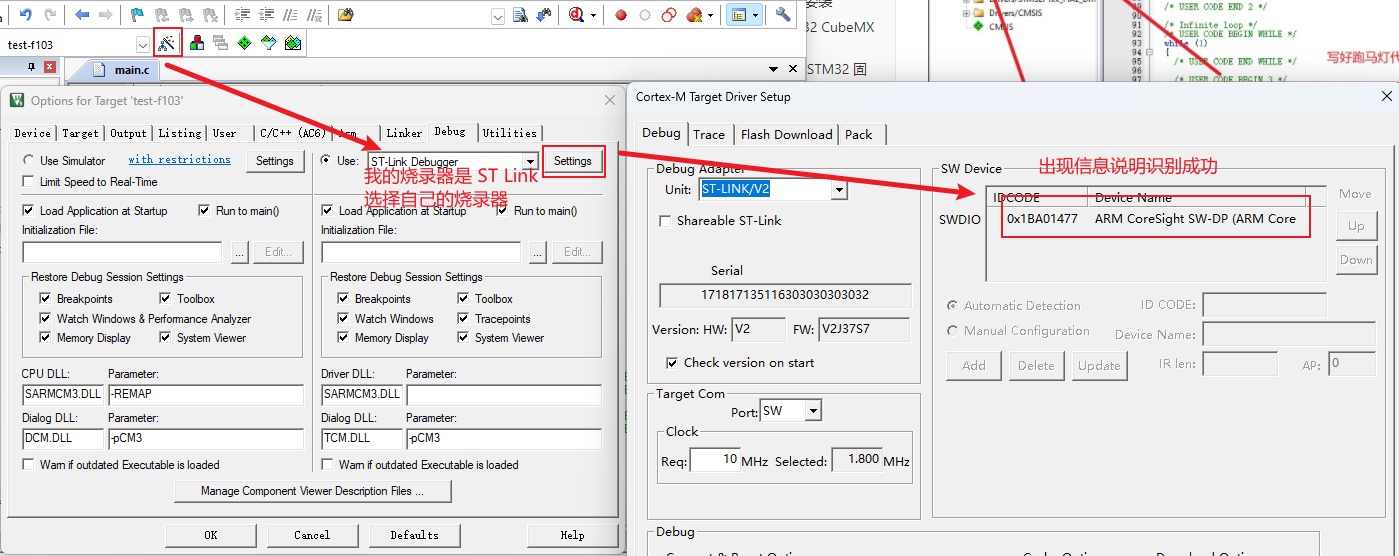Click the Redo toolbar icon
The width and height of the screenshot is (1399, 556).
49,15
